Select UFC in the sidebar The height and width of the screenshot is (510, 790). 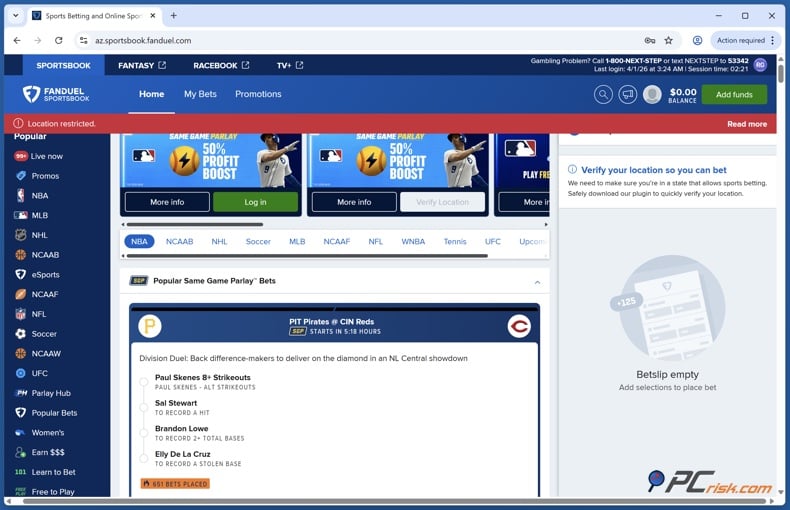[x=31, y=373]
